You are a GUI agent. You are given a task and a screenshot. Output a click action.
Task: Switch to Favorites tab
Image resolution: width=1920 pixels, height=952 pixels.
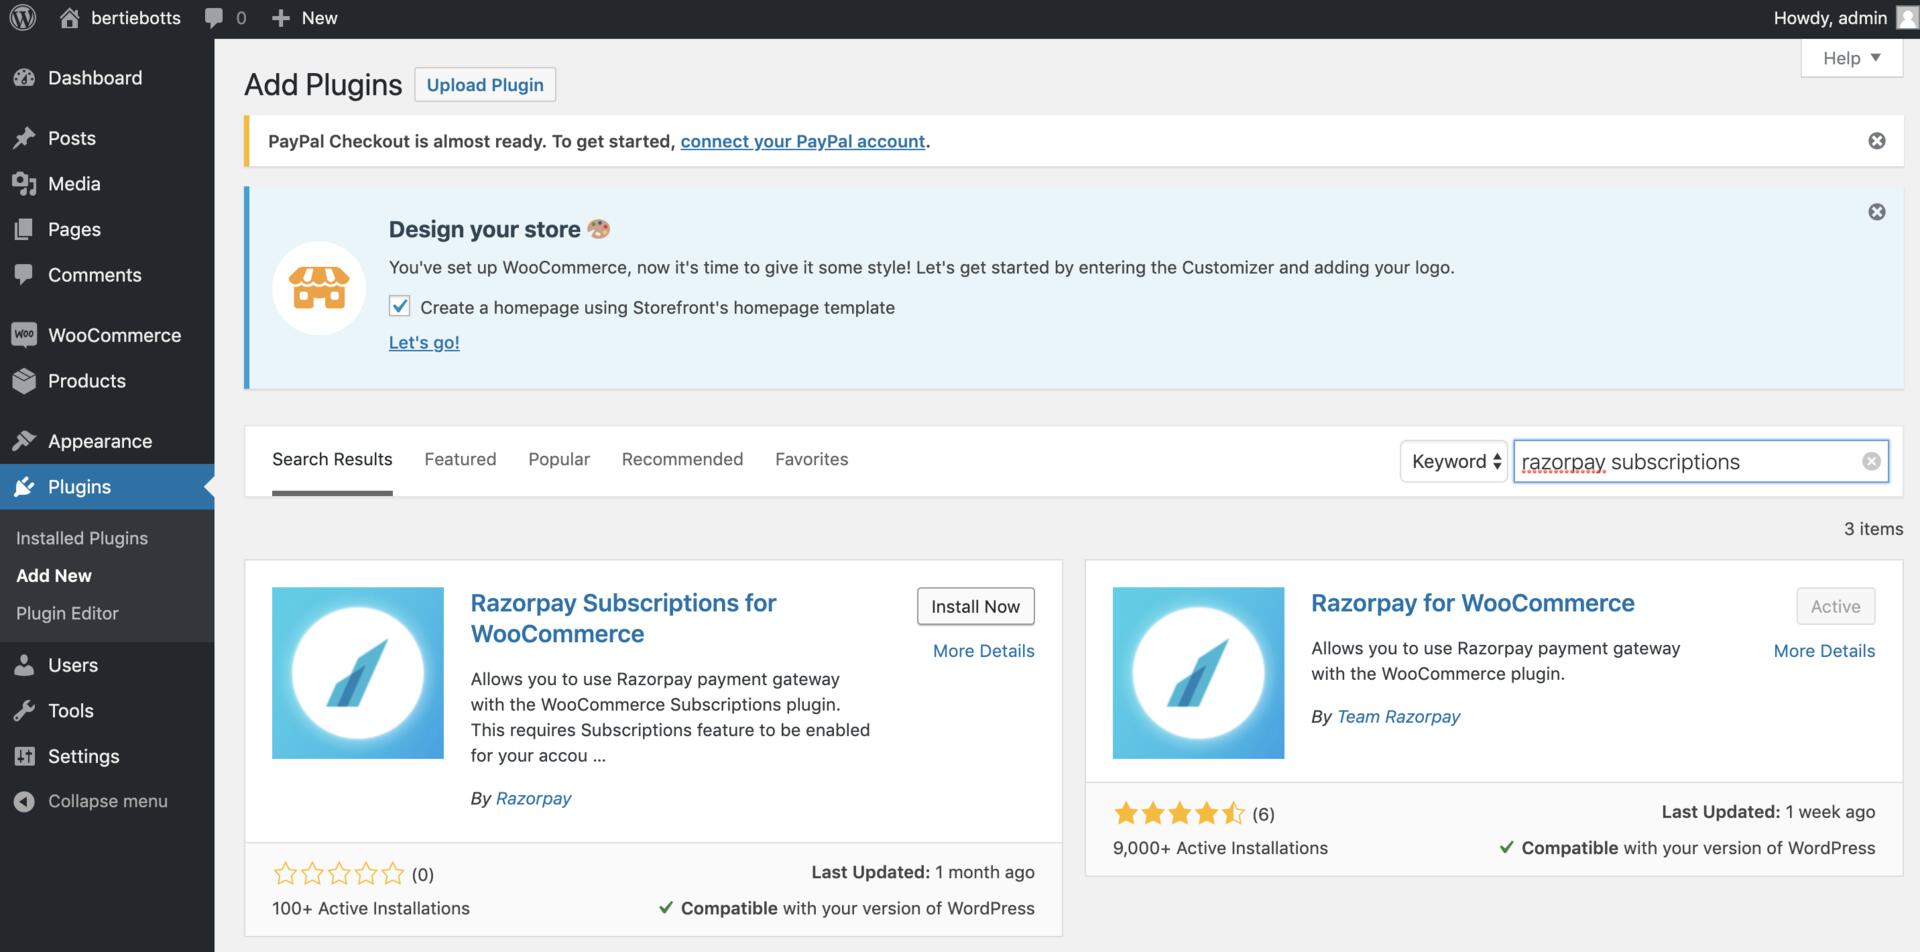[x=811, y=459]
